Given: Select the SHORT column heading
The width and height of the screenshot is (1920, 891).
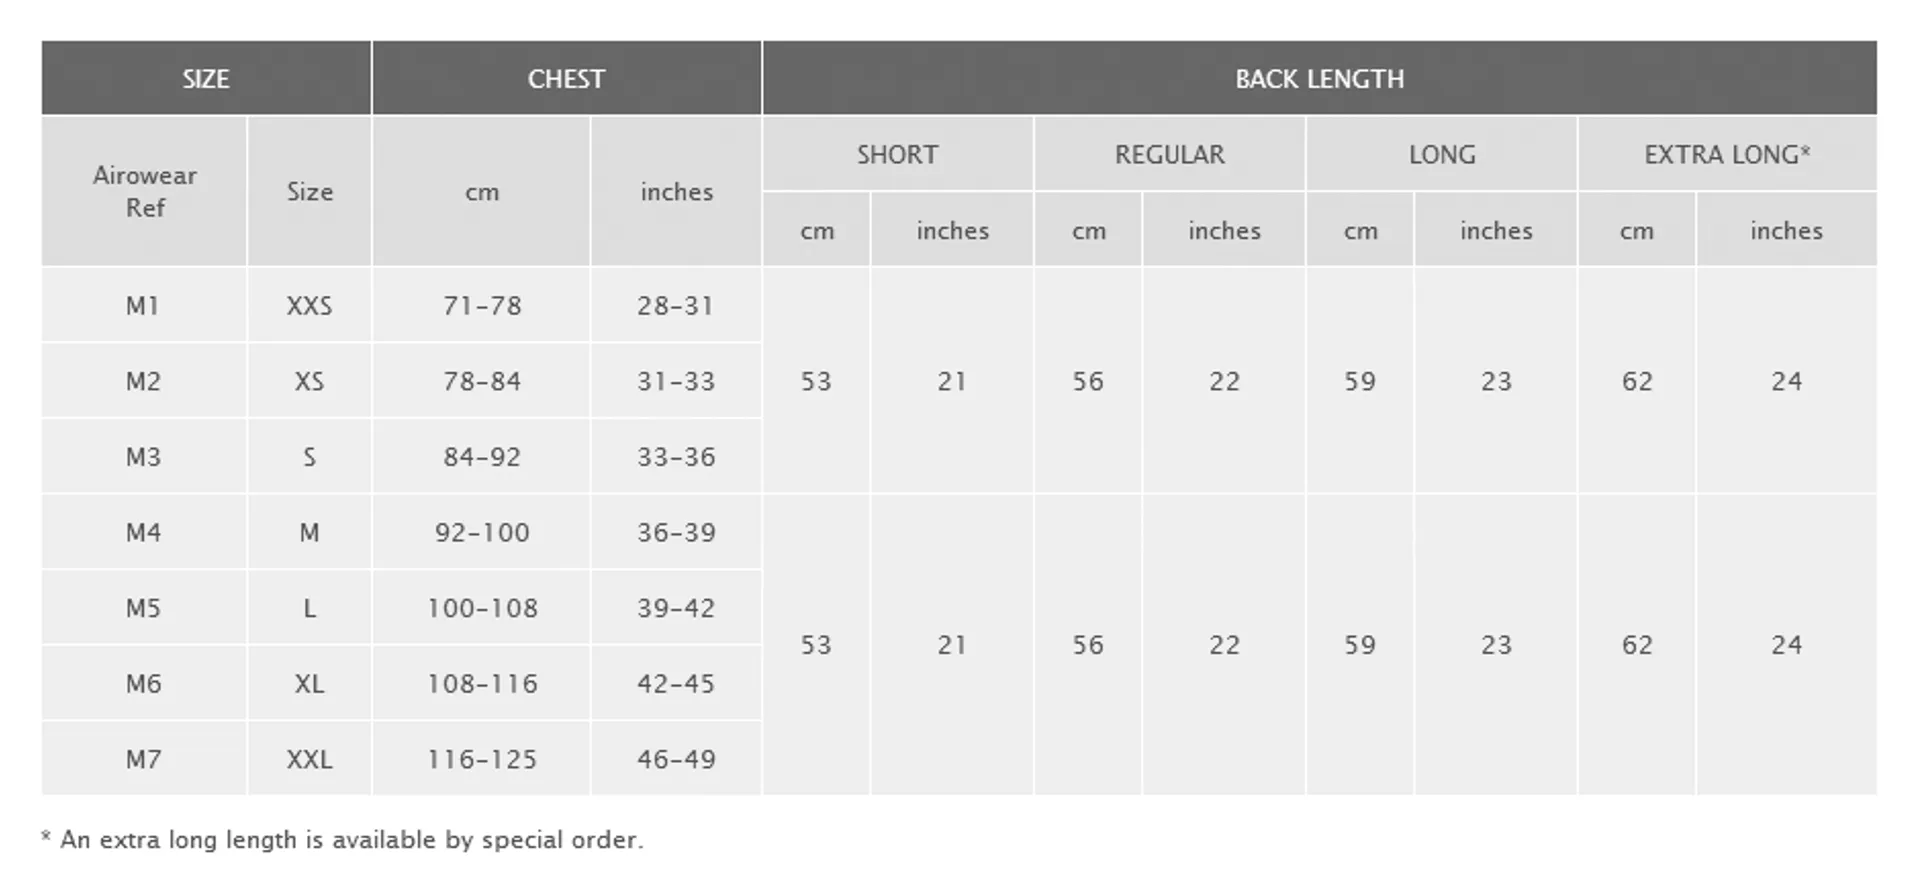Looking at the screenshot, I should coord(897,154).
